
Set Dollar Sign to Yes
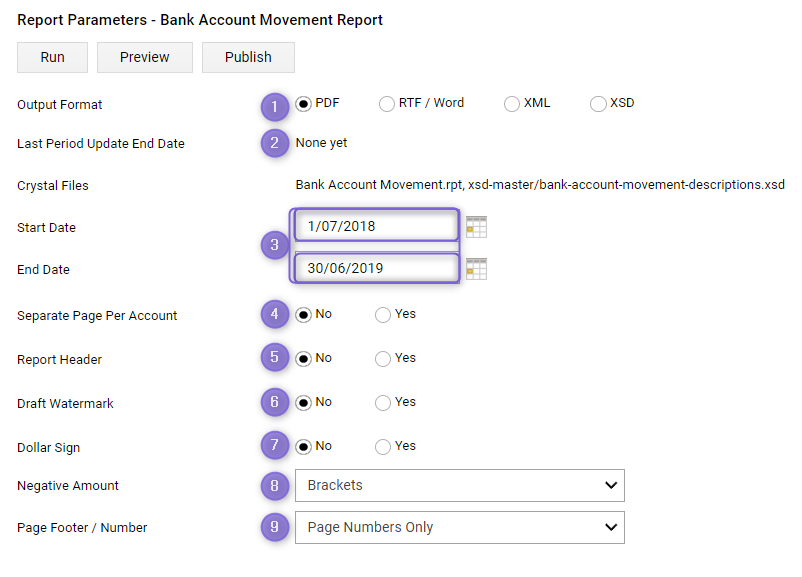coord(383,447)
